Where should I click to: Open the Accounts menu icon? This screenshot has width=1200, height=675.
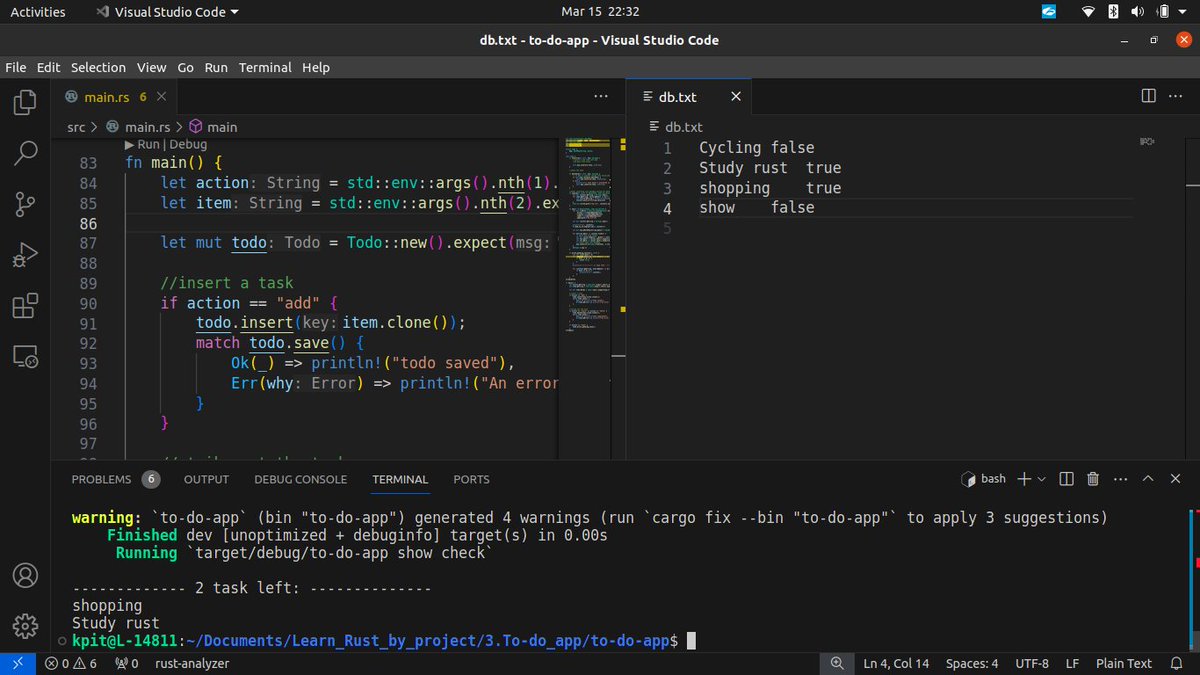click(25, 576)
